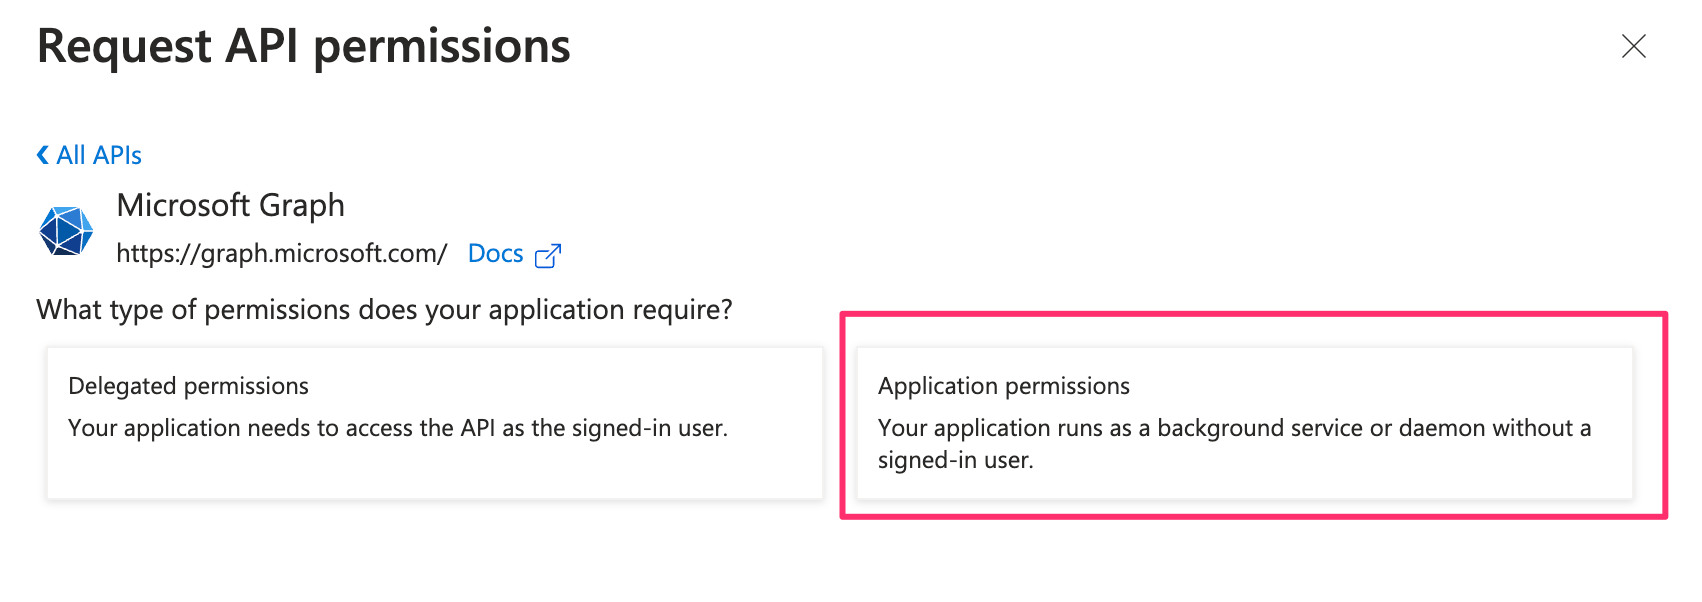The image size is (1702, 602).
Task: Close the Request API permissions panel
Action: click(x=1633, y=46)
